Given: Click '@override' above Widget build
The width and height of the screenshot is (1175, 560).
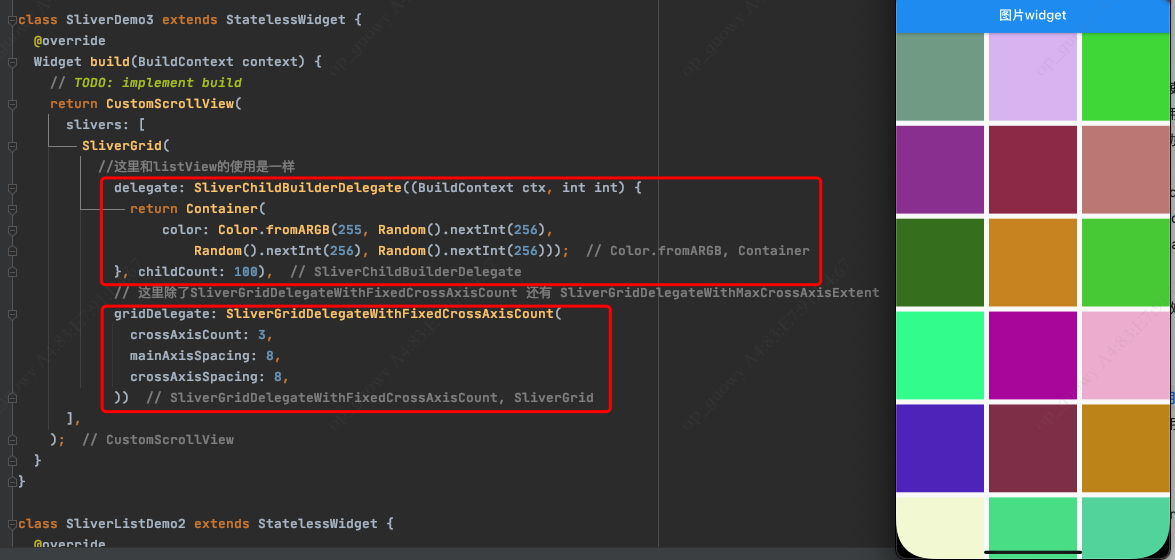Looking at the screenshot, I should pos(70,40).
